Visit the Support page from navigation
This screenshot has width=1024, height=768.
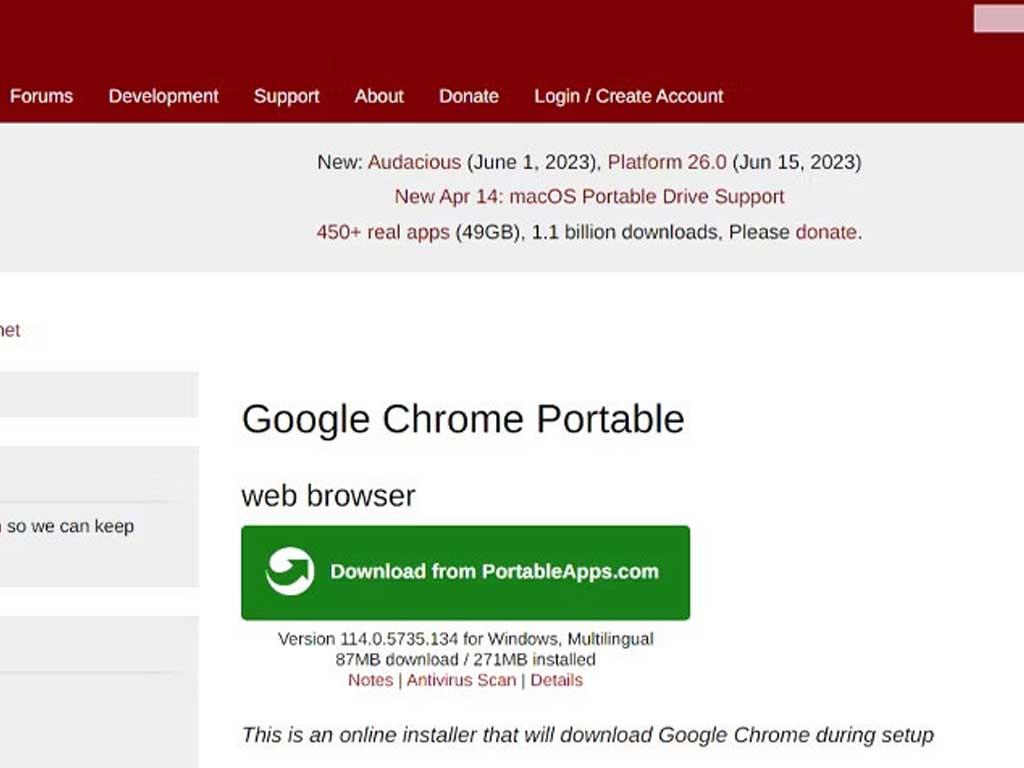(287, 96)
